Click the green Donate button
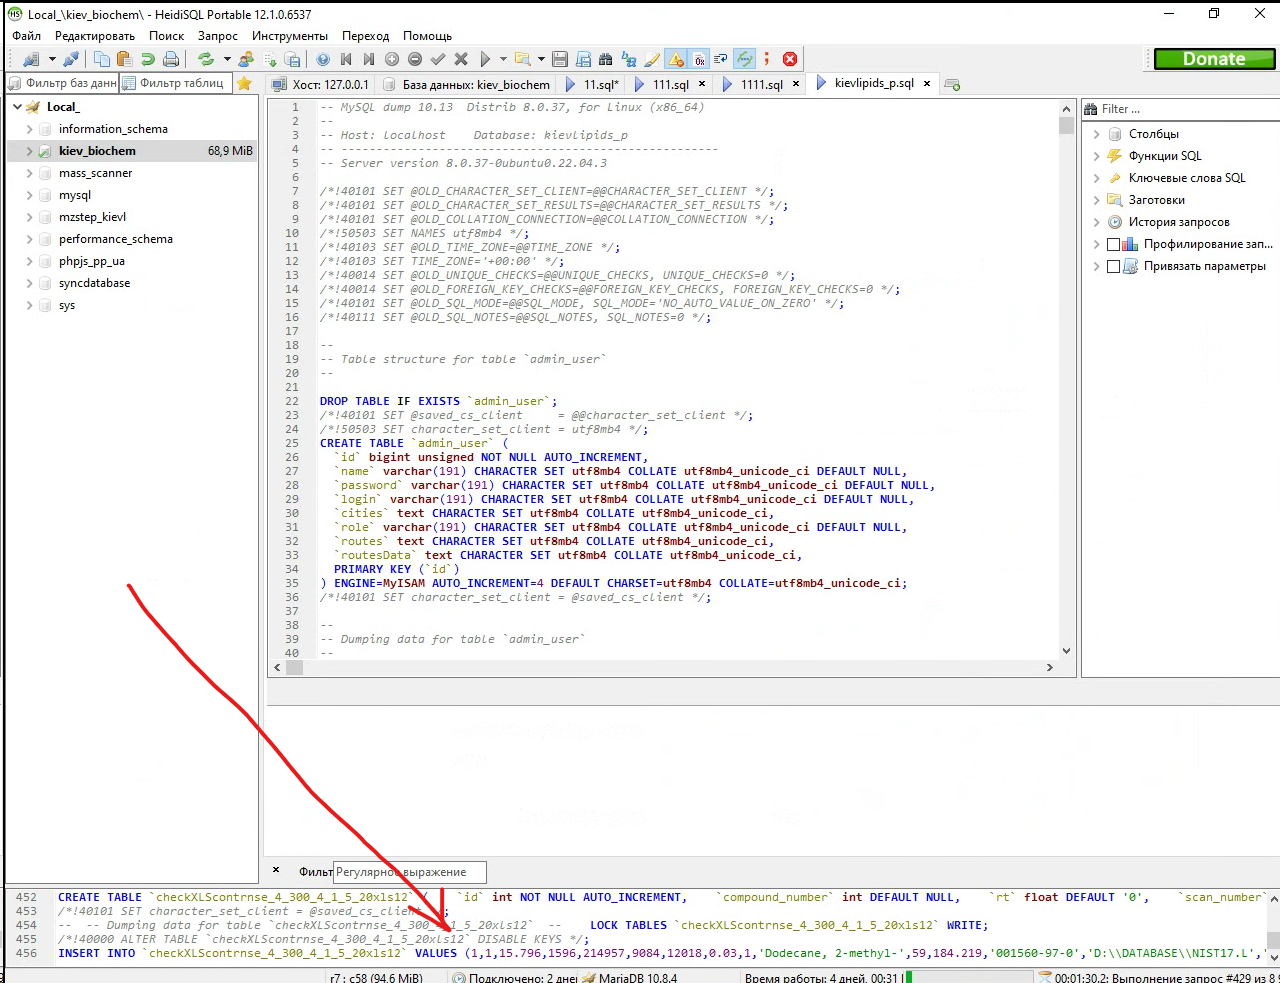The height and width of the screenshot is (983, 1280). tap(1214, 59)
